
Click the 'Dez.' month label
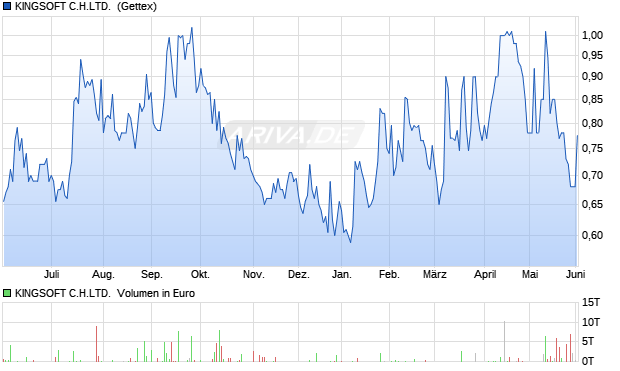(x=299, y=274)
